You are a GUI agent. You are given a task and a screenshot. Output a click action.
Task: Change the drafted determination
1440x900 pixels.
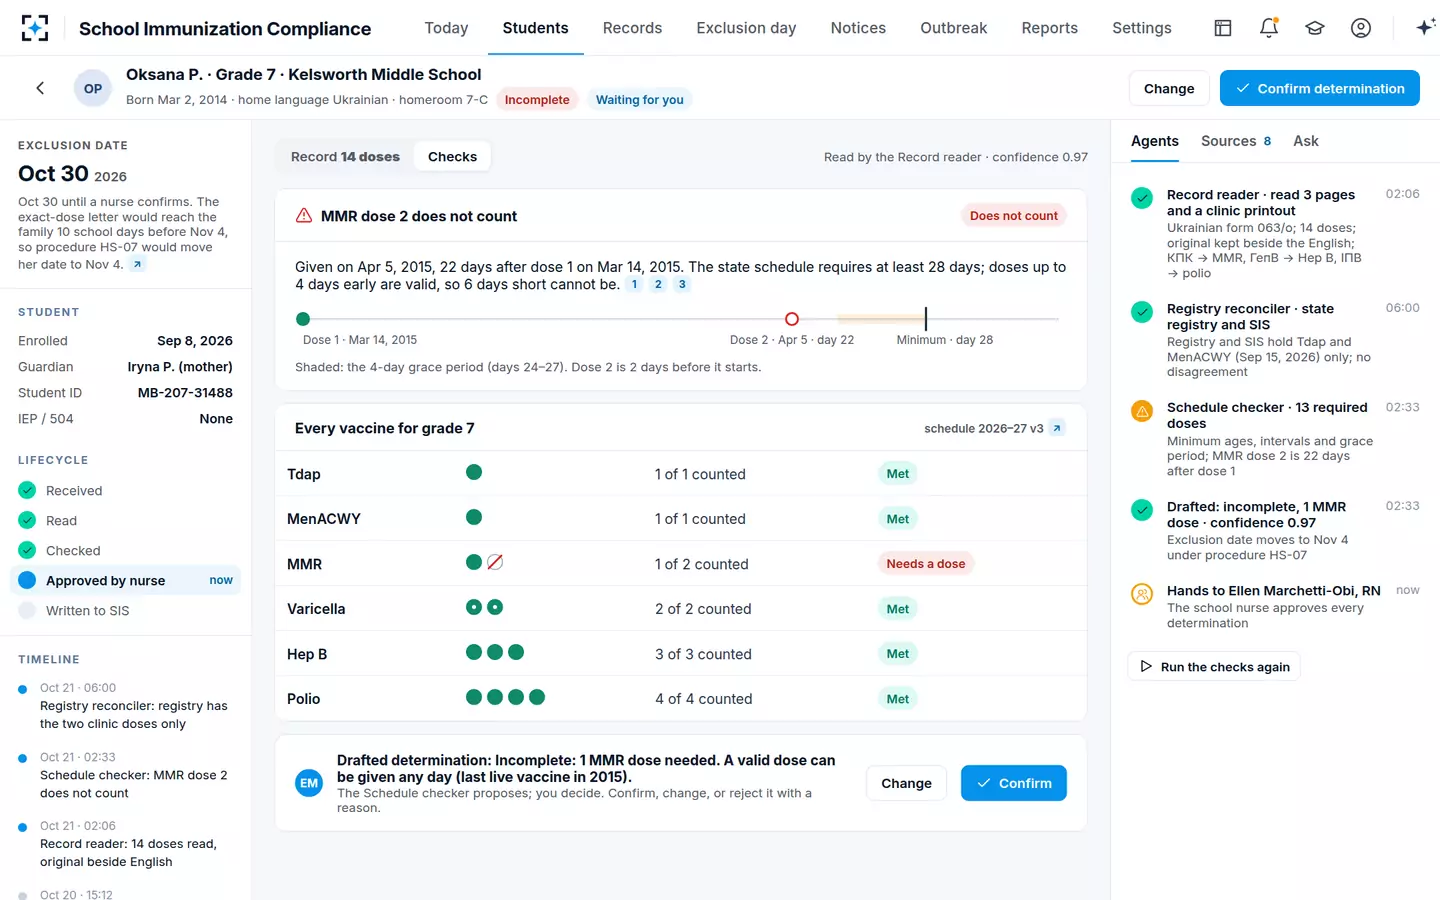tap(906, 783)
